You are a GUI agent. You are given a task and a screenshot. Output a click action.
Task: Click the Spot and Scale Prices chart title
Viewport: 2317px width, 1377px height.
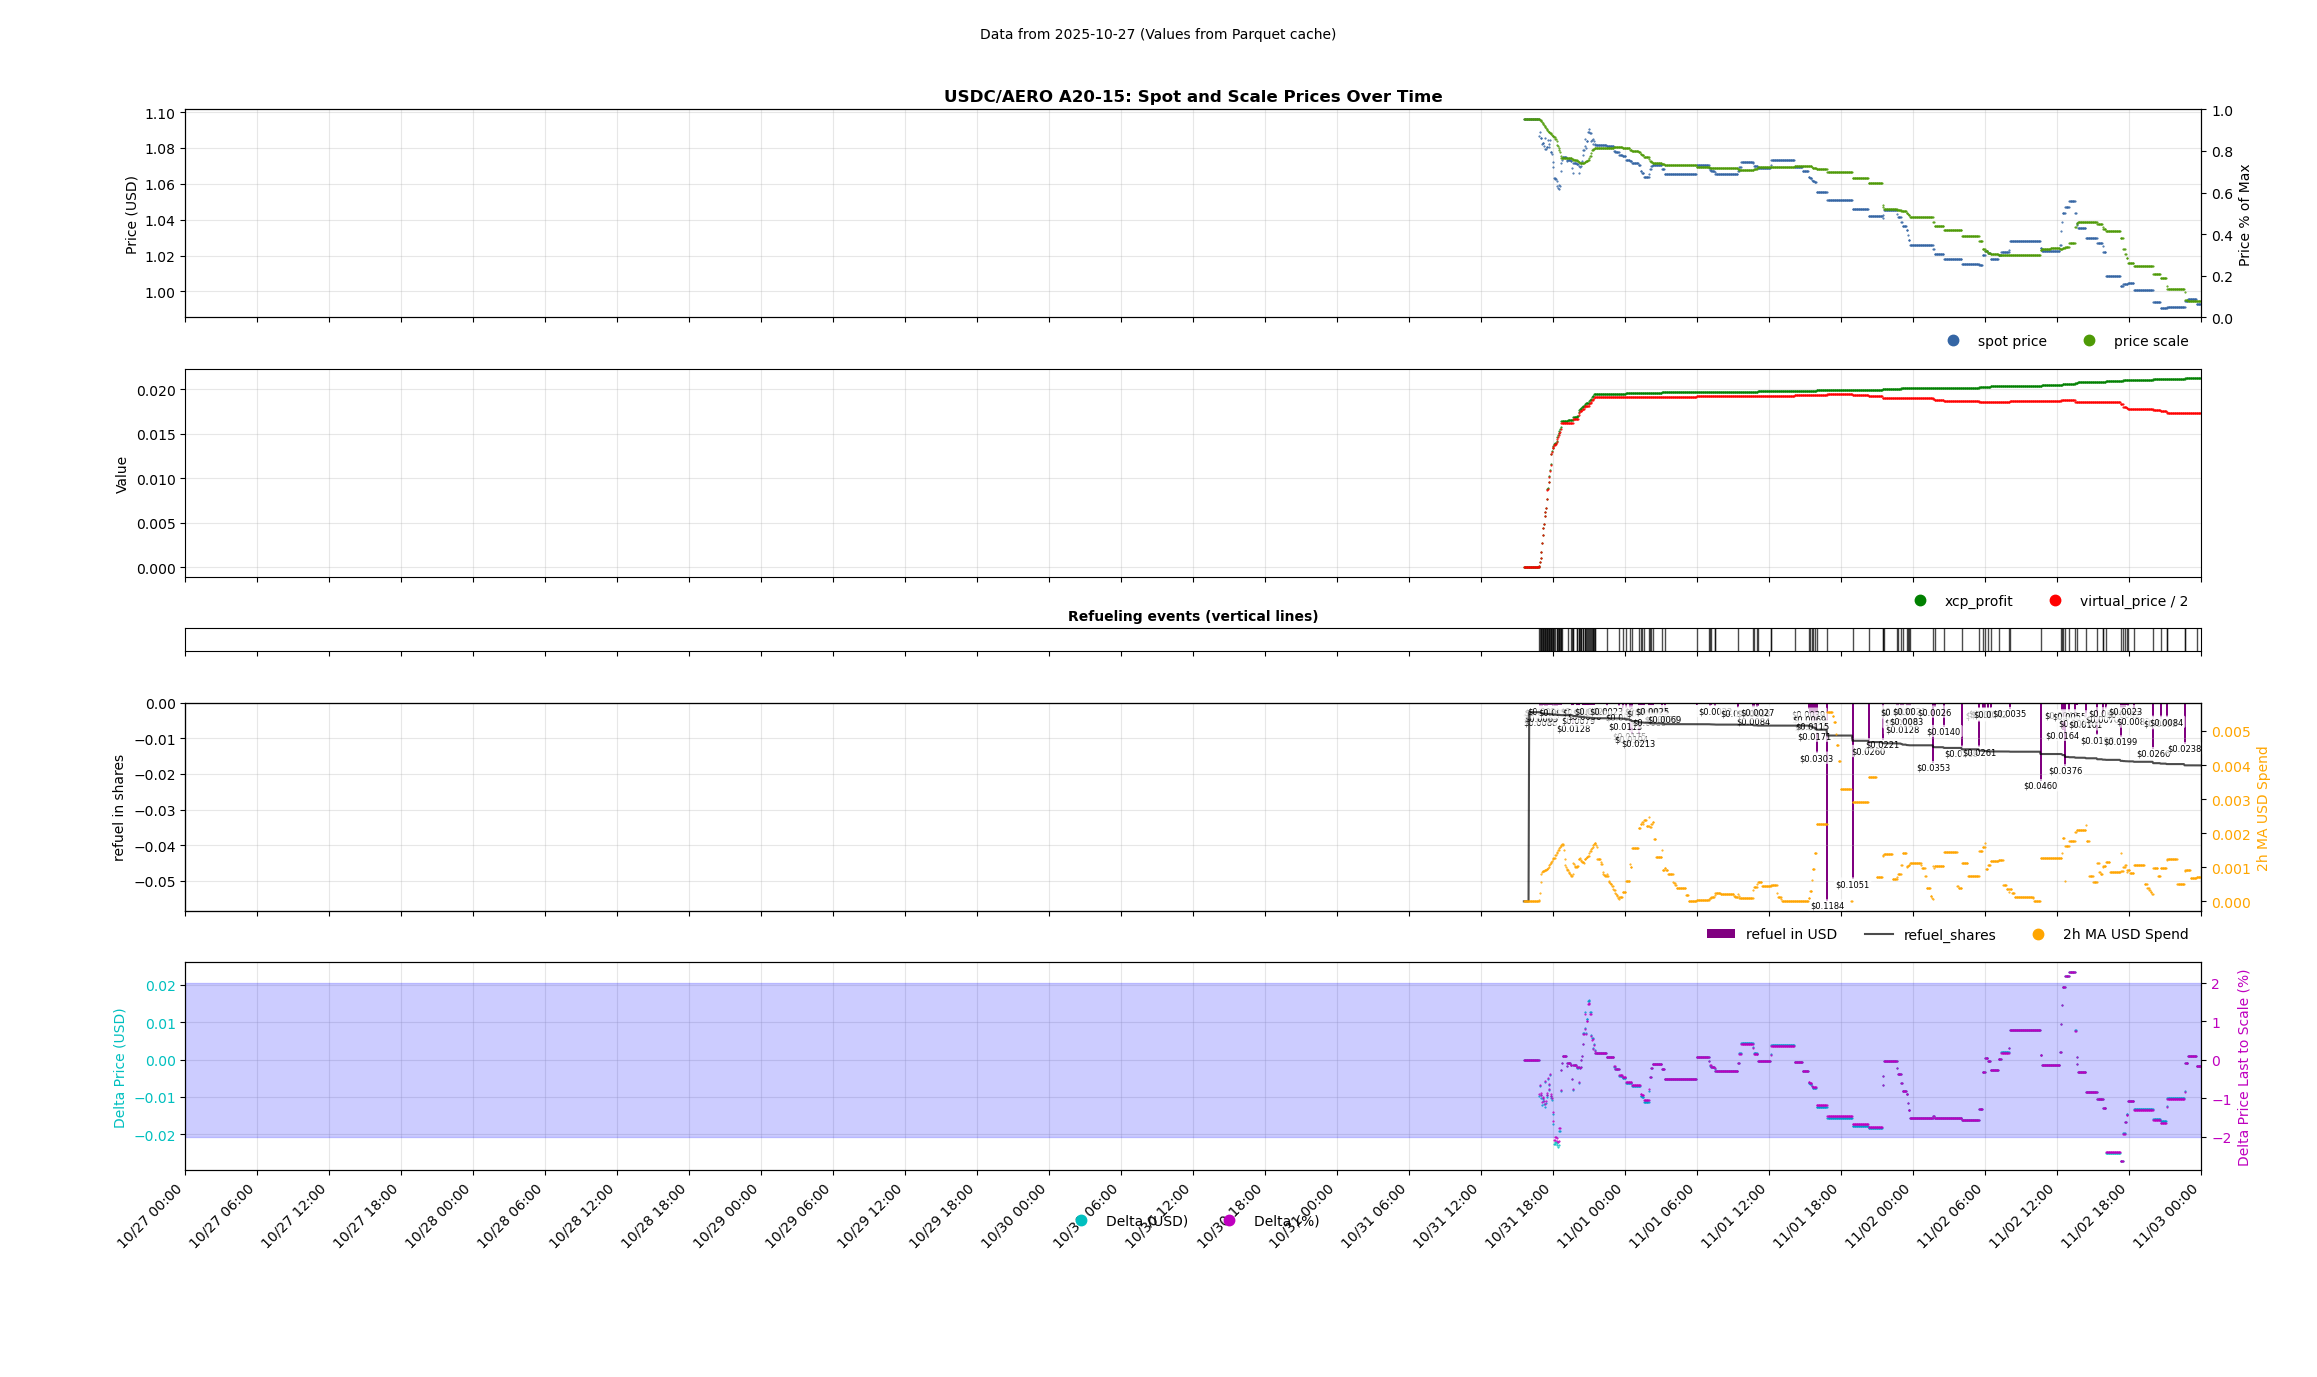click(x=1192, y=97)
